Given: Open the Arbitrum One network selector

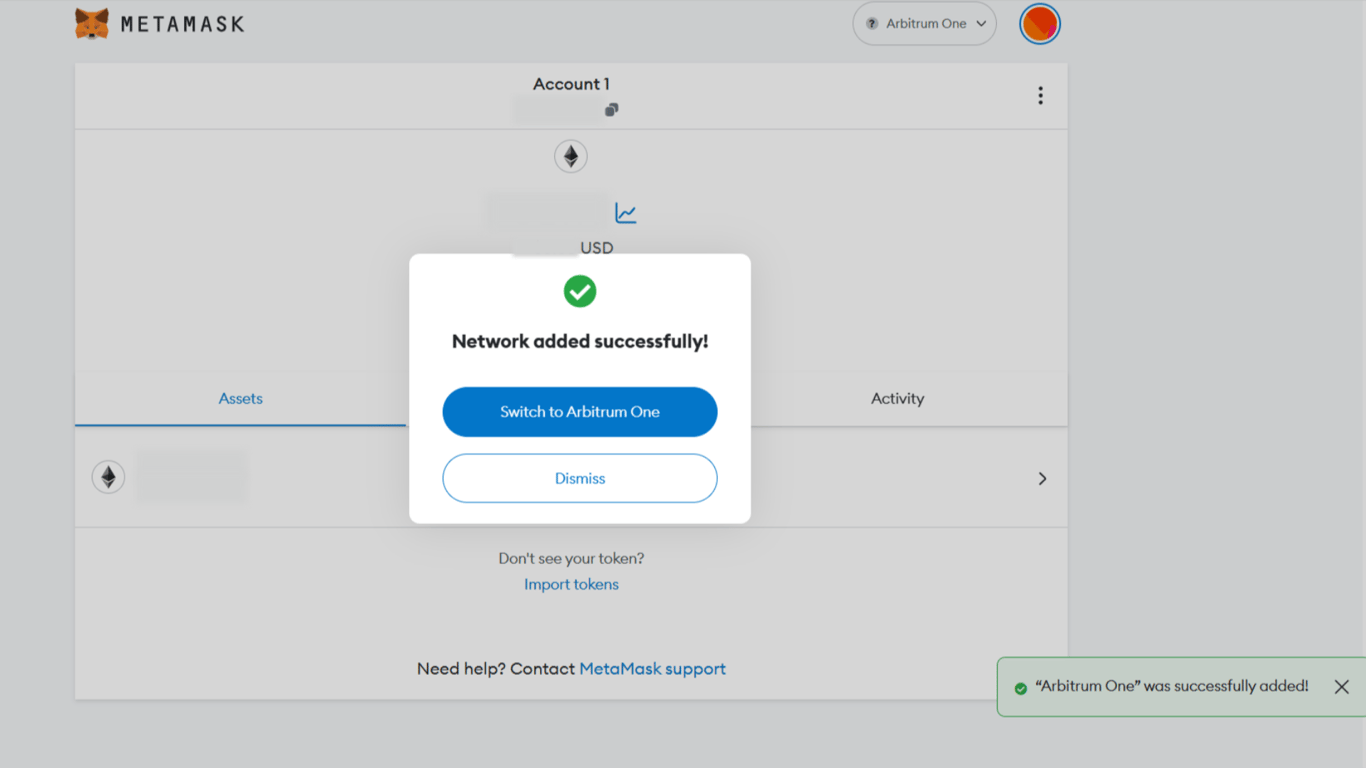Looking at the screenshot, I should tap(922, 23).
